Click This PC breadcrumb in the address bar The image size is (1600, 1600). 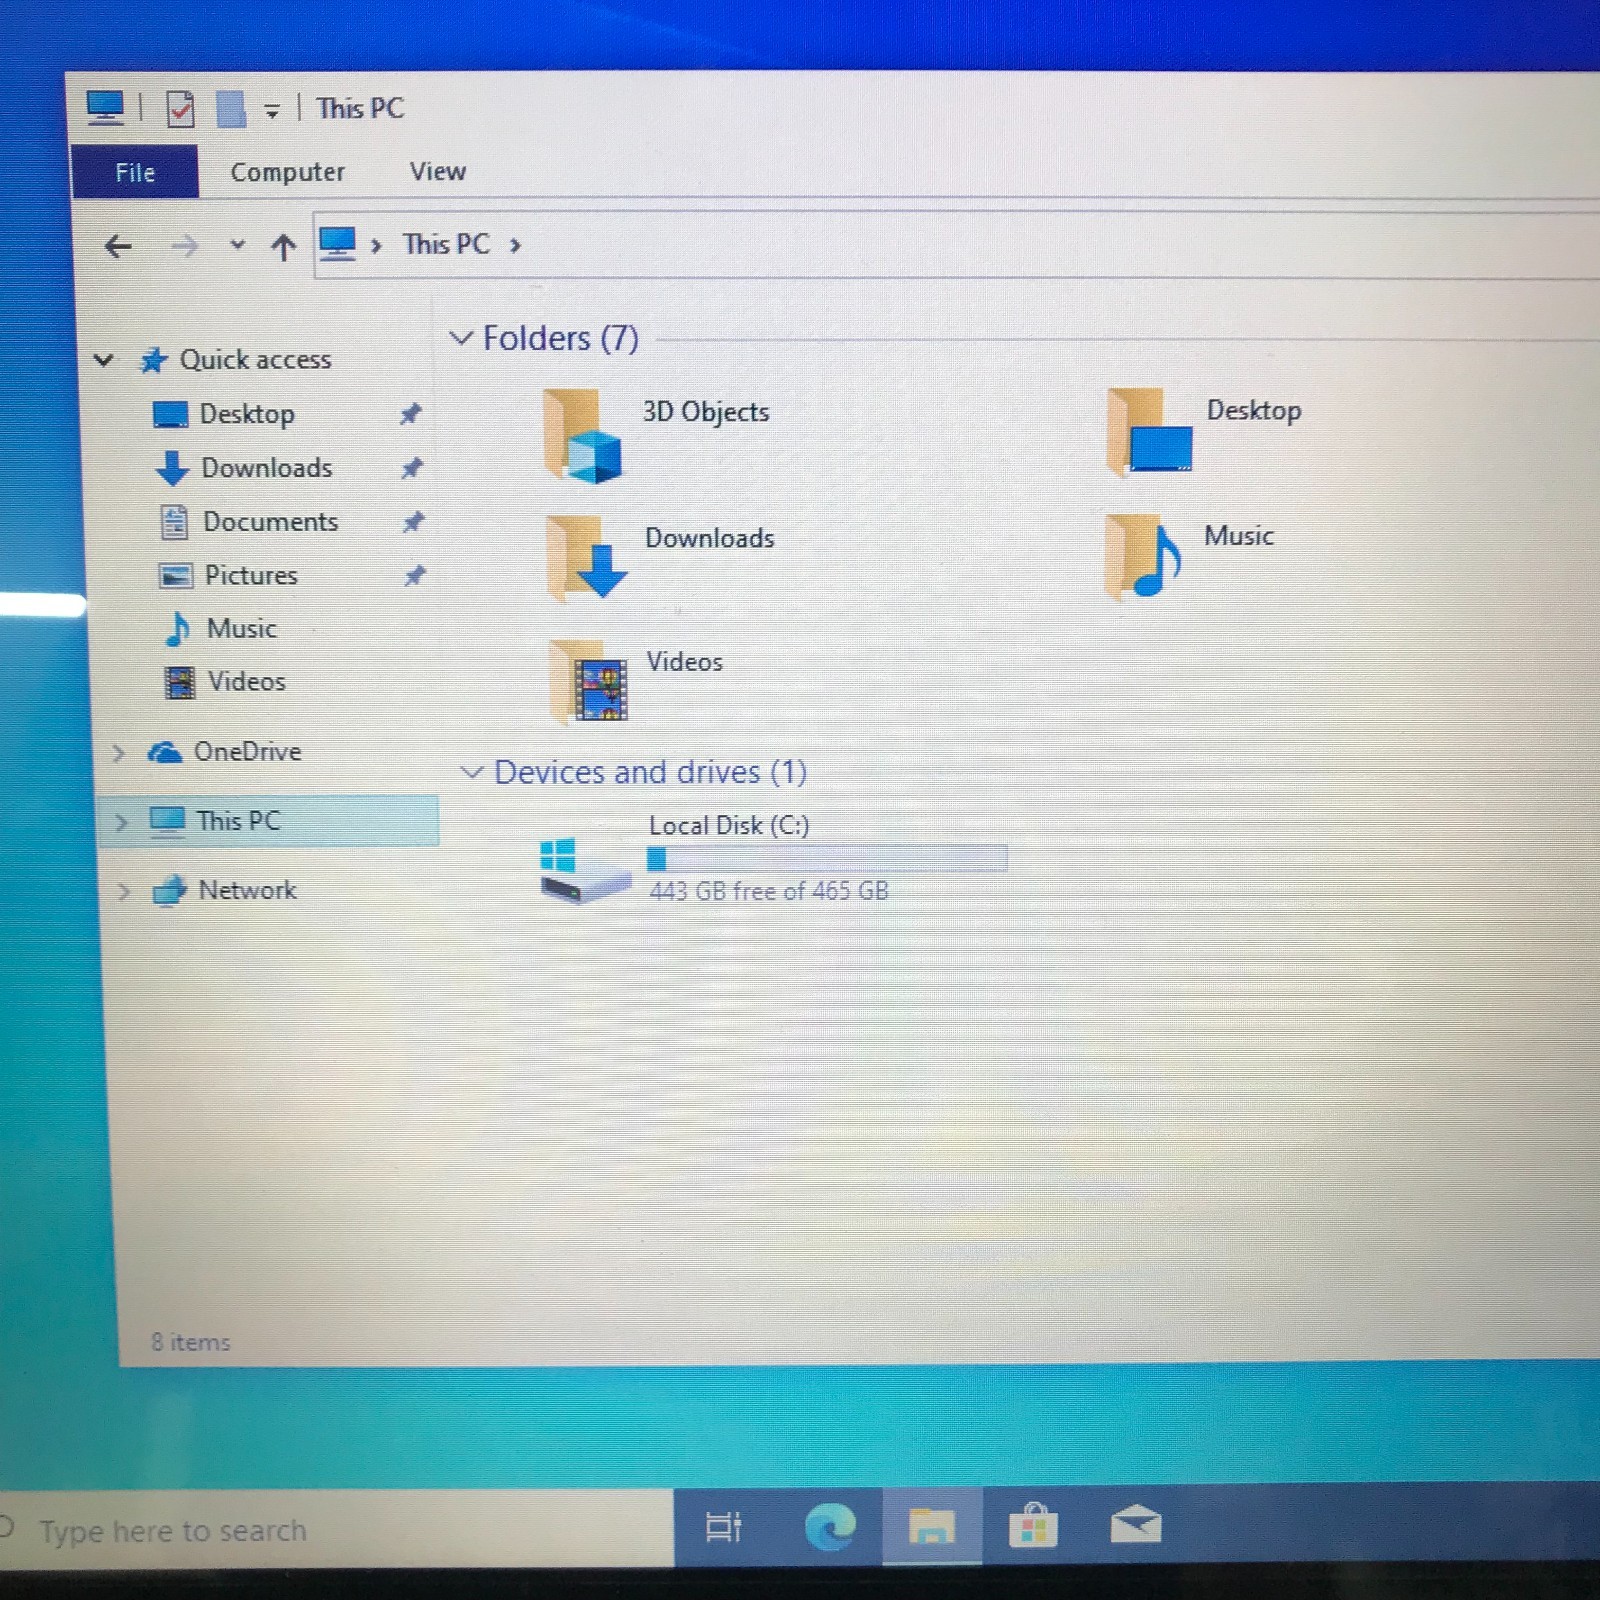coord(446,244)
